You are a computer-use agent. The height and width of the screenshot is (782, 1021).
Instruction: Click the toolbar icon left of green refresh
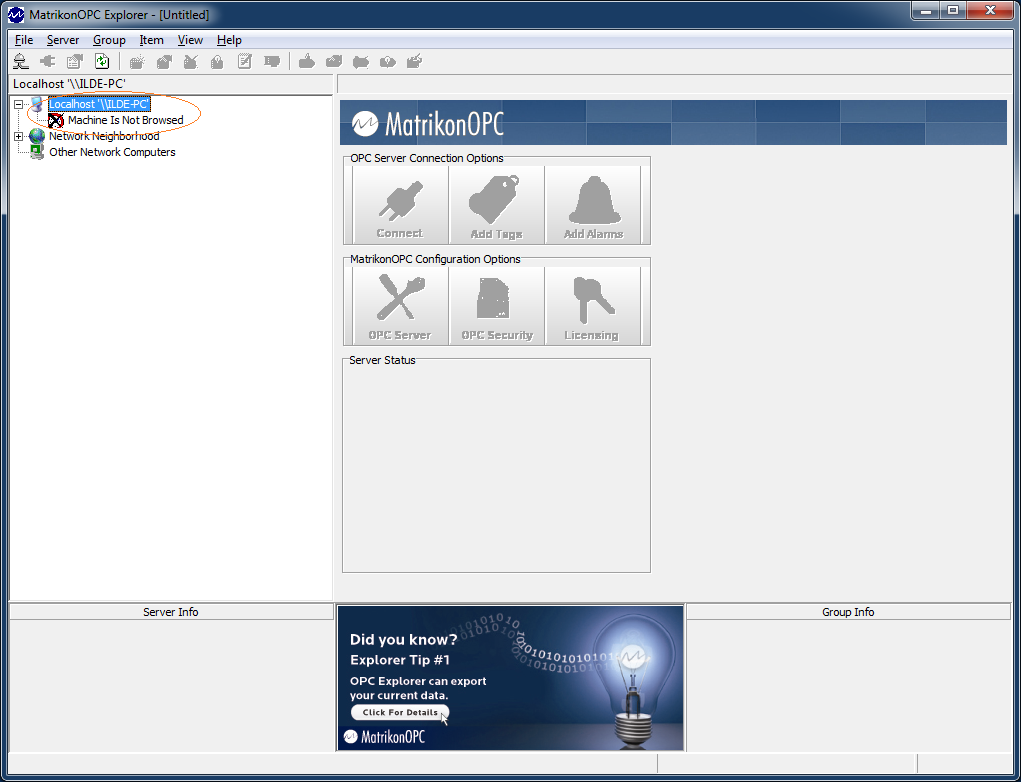pos(75,61)
